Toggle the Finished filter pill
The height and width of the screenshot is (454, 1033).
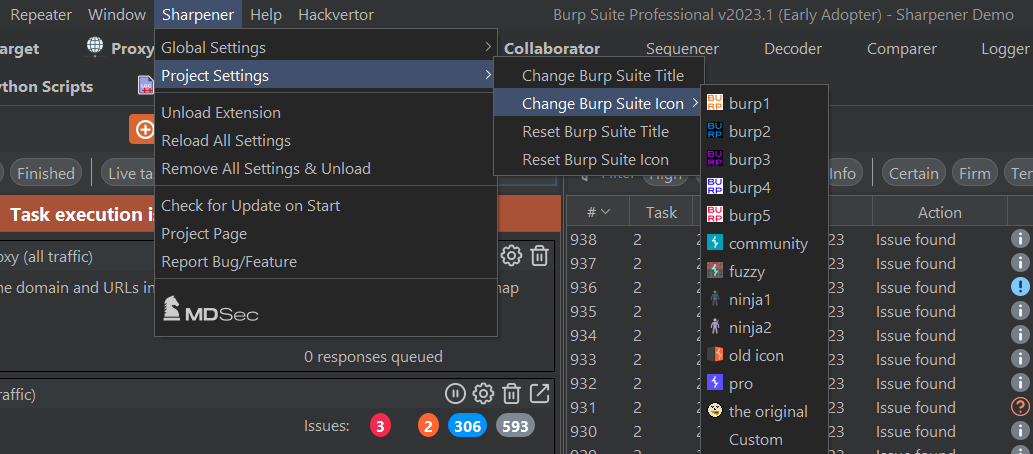tap(45, 173)
